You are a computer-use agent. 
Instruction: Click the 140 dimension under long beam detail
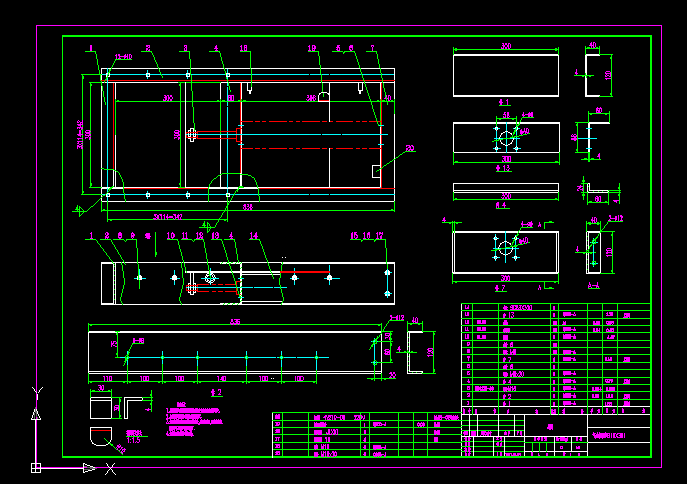[x=221, y=379]
